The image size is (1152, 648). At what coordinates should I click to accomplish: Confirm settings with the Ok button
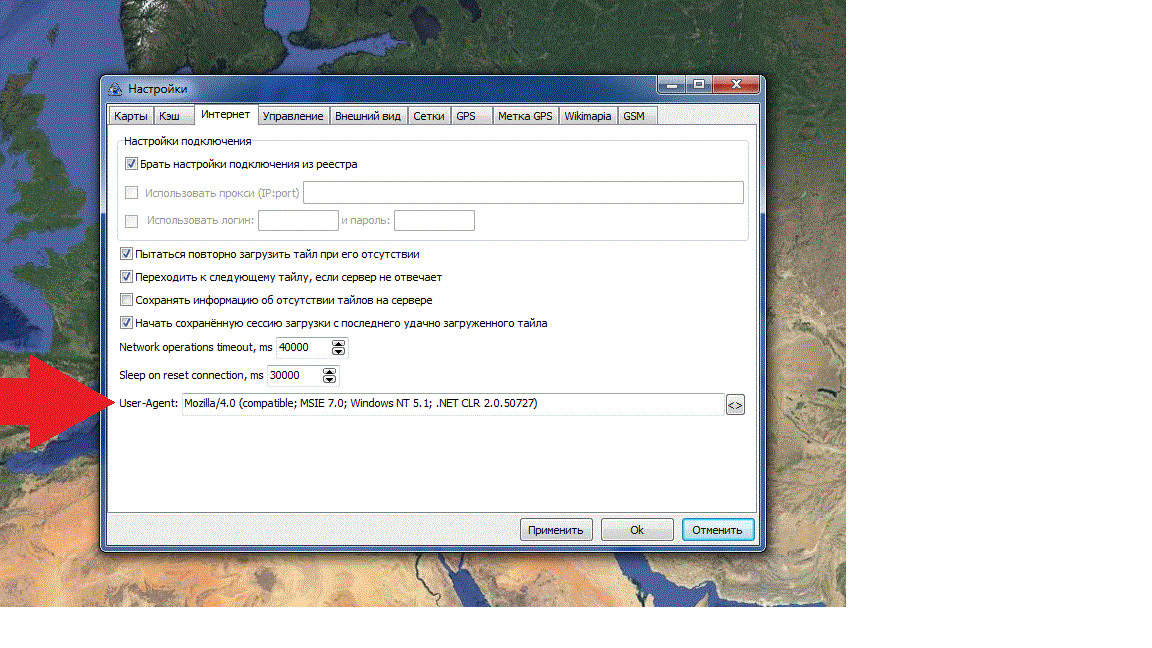(637, 530)
